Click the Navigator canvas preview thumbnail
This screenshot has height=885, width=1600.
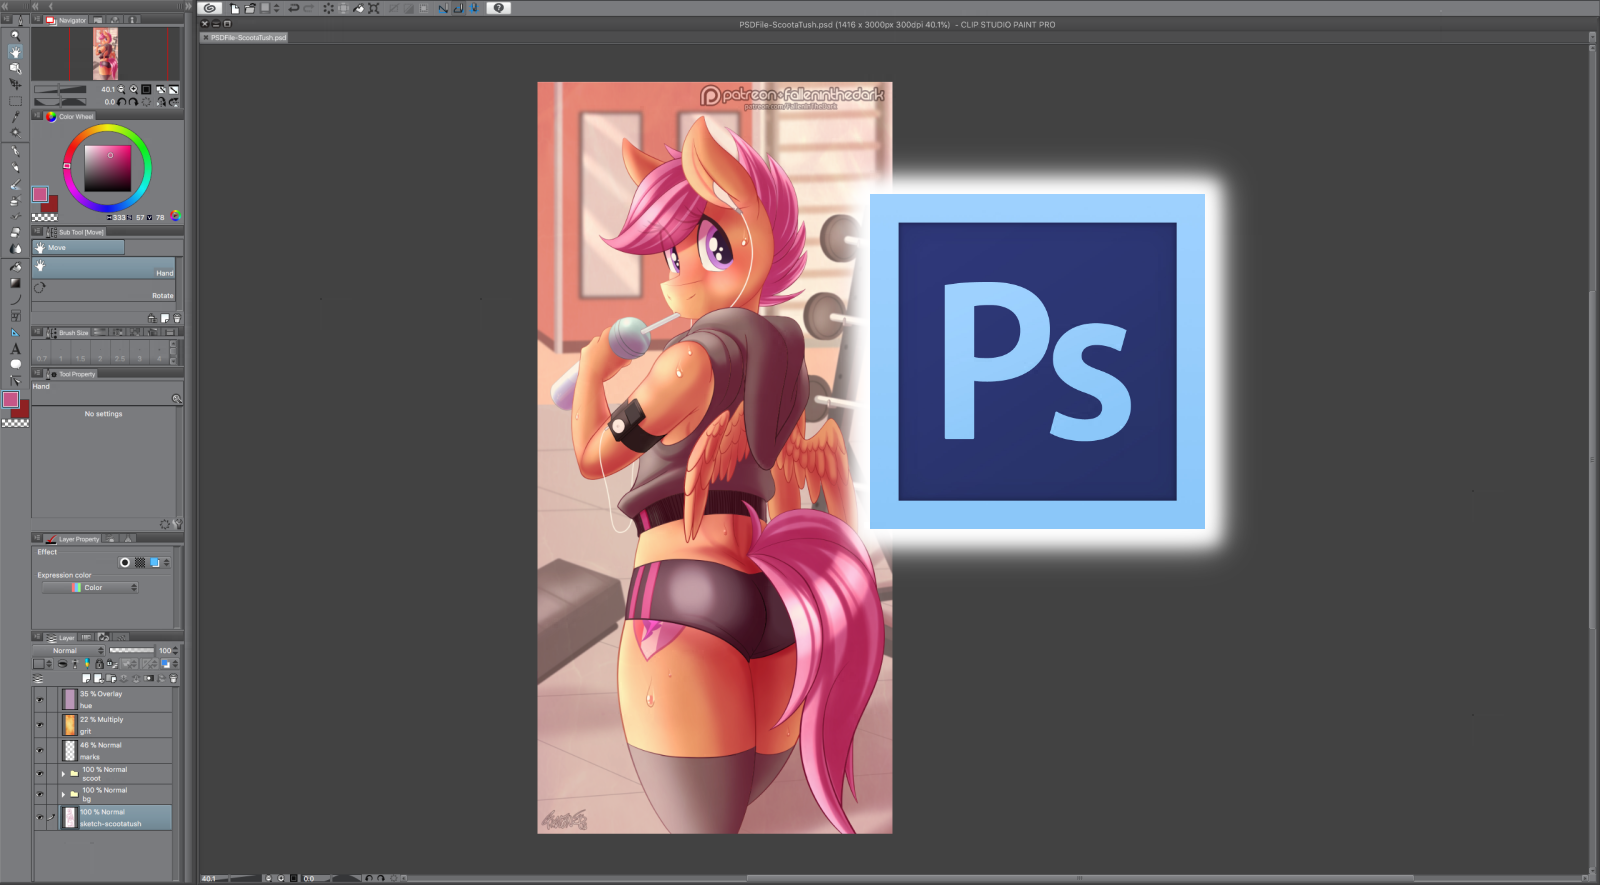pos(105,53)
